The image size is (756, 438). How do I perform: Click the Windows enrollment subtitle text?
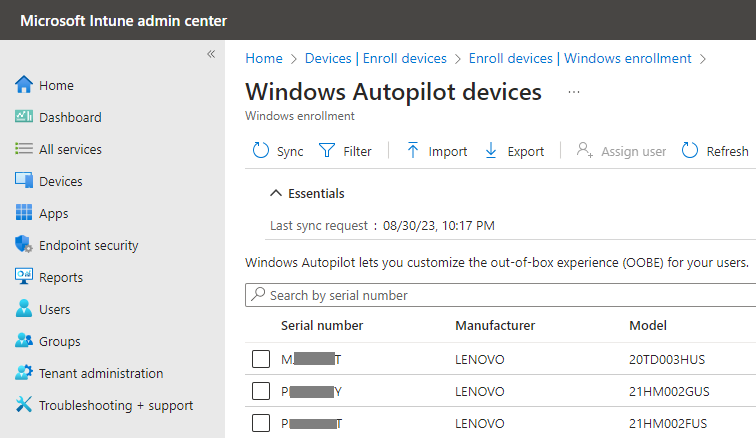click(299, 116)
